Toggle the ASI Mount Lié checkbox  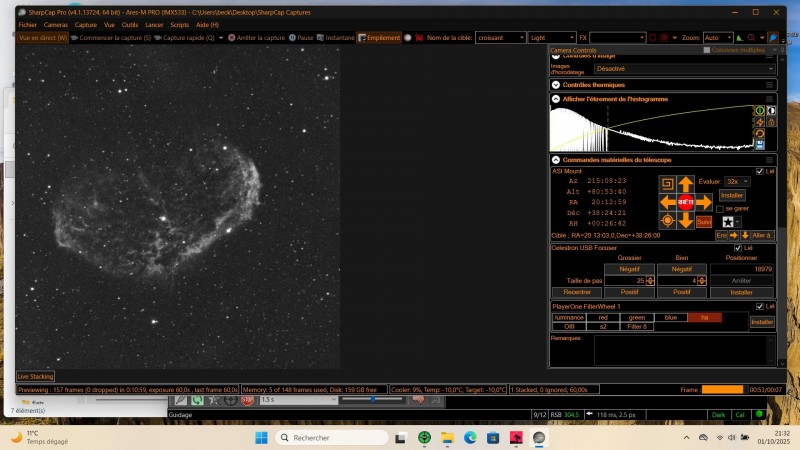coord(760,171)
